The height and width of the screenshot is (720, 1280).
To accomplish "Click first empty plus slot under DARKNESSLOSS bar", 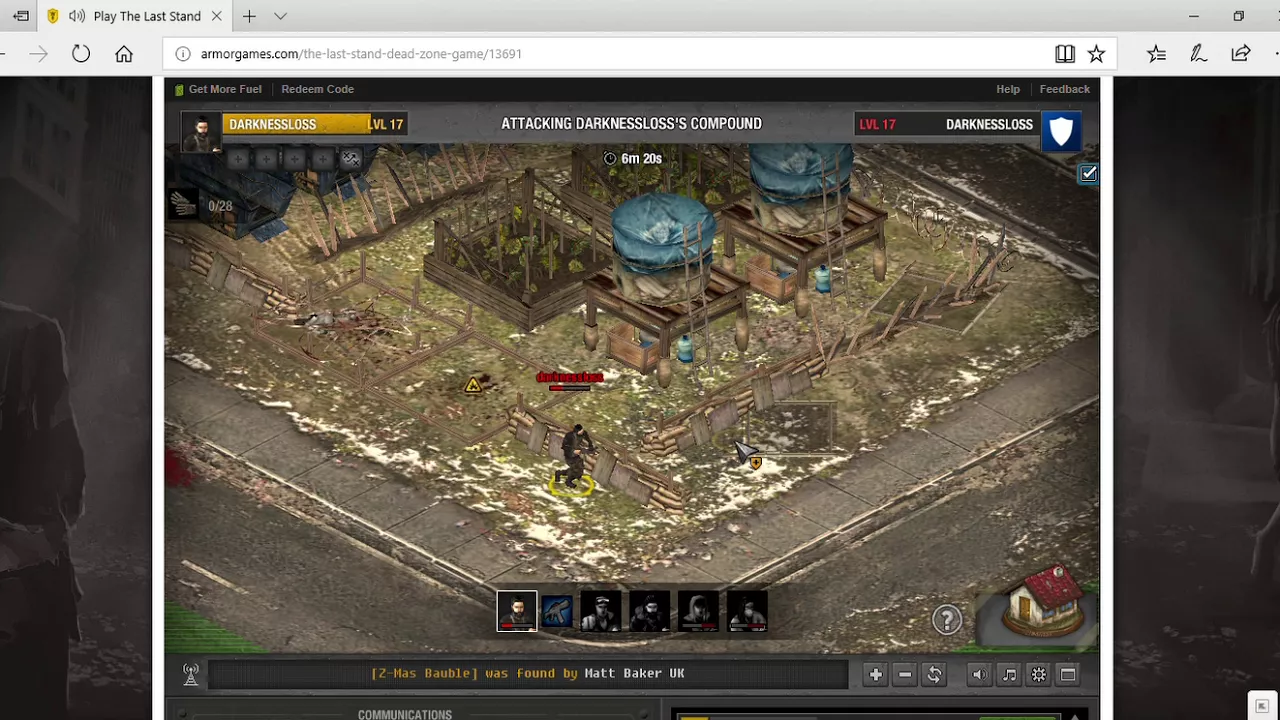I will coord(237,159).
